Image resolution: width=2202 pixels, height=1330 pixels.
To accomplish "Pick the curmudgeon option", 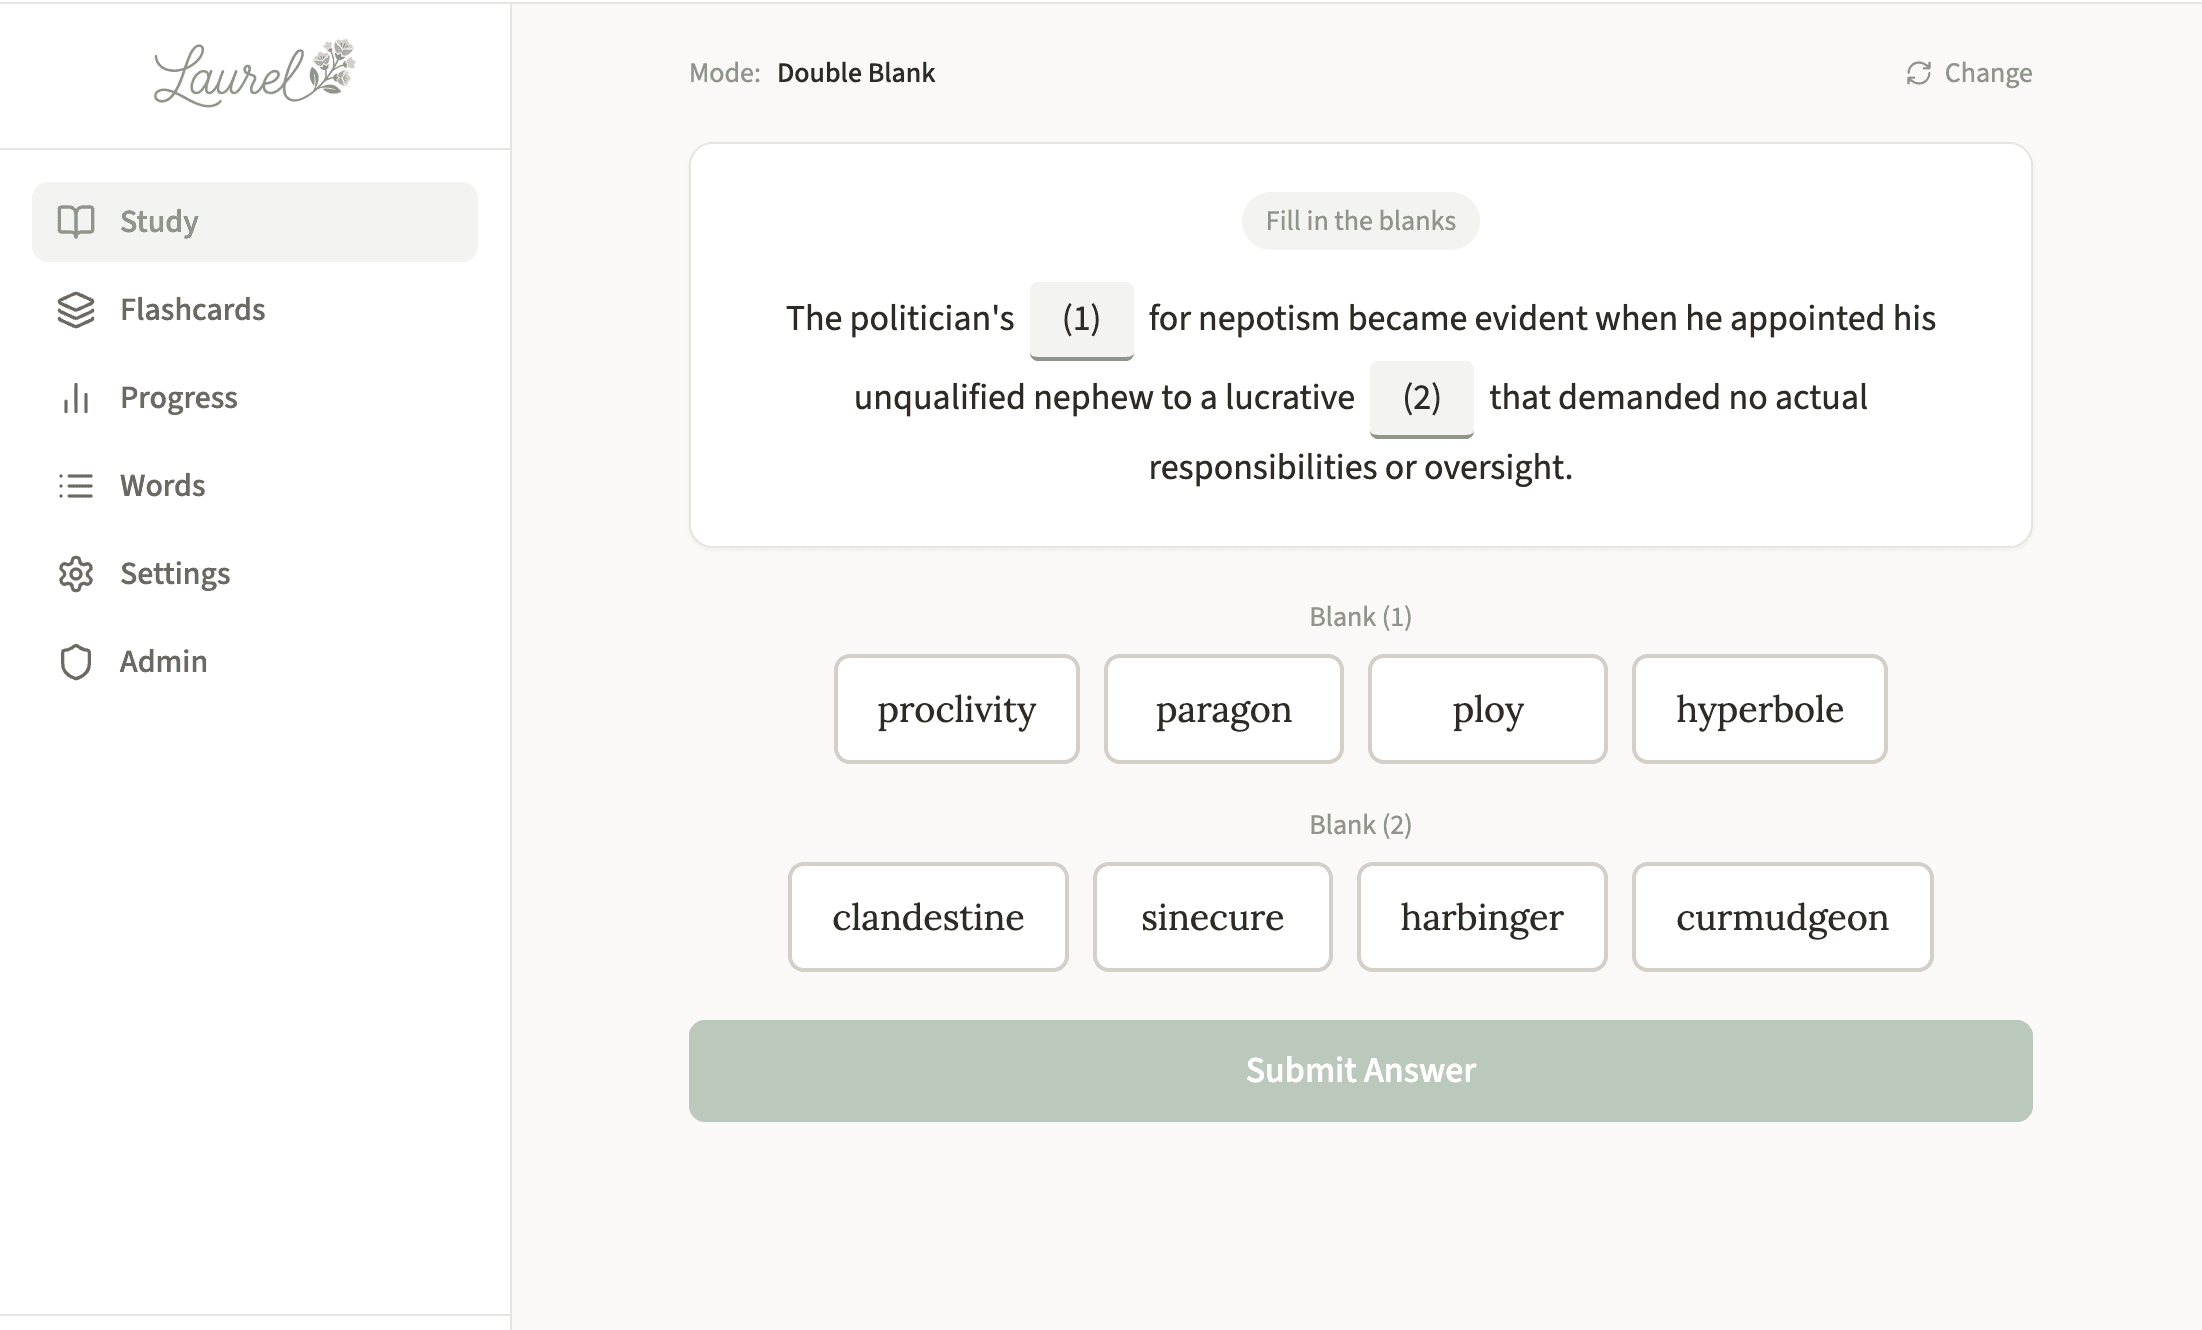I will (x=1782, y=916).
